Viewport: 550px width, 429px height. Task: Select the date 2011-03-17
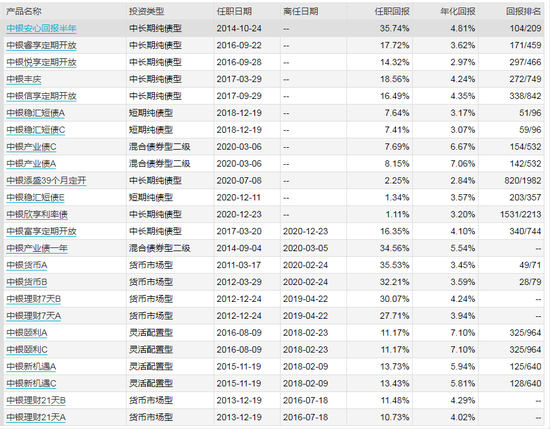[239, 265]
